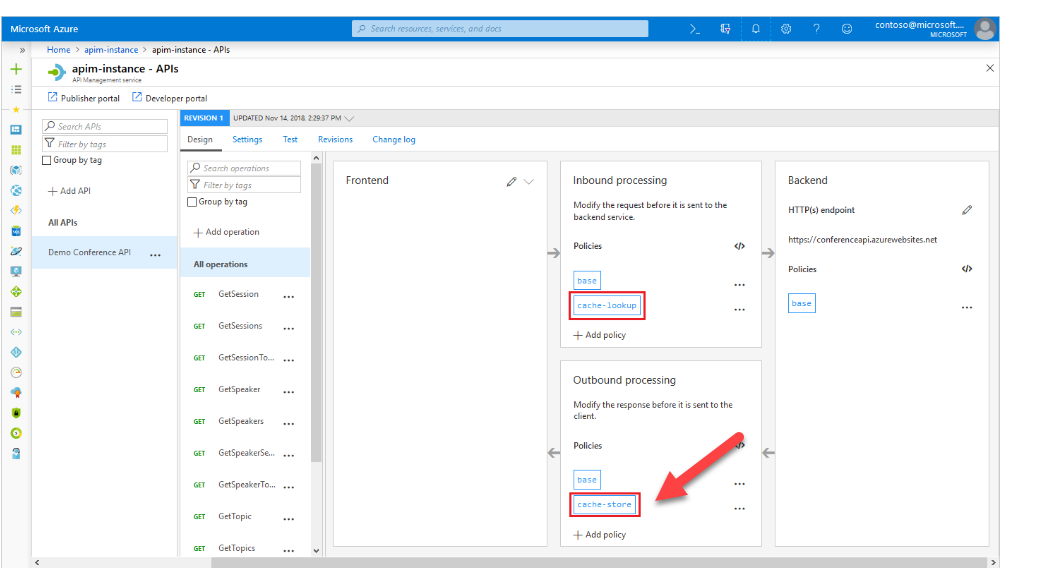Click the pencil edit icon in the Frontend panel

pos(511,181)
